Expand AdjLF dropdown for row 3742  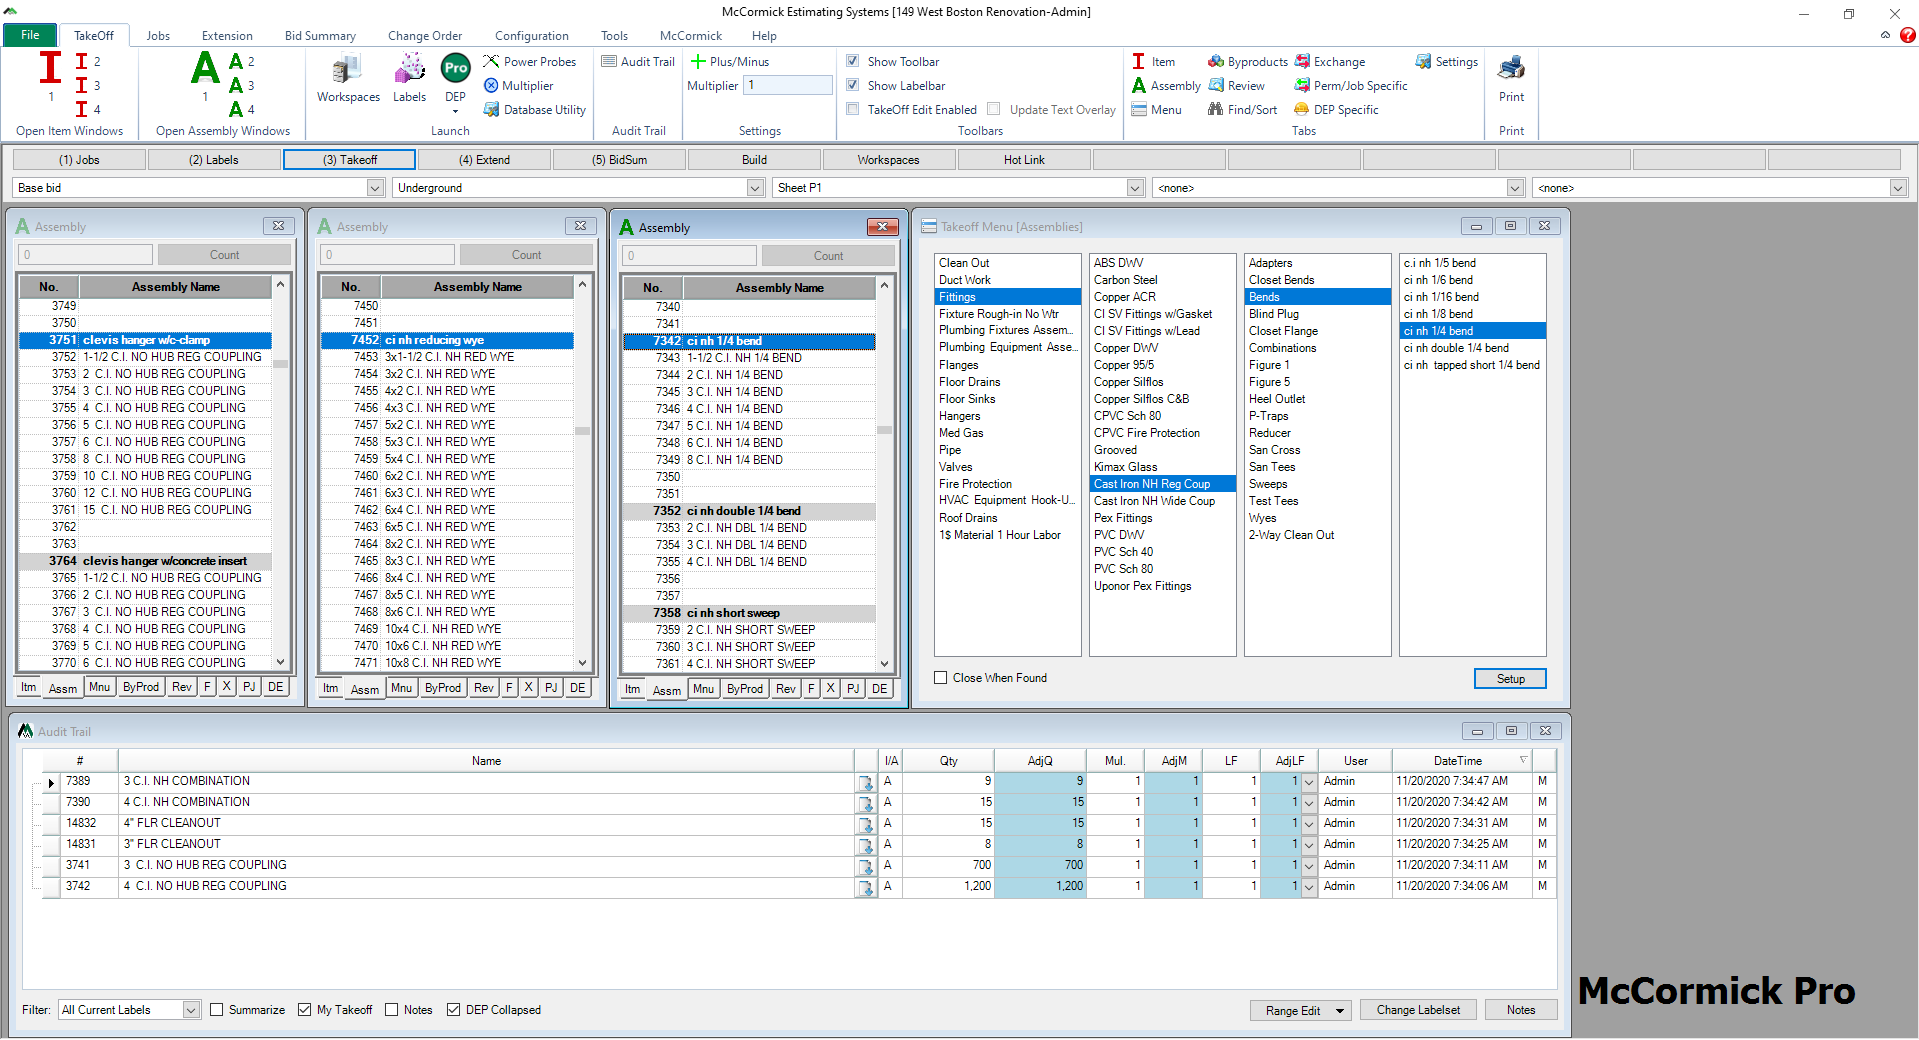coord(1309,887)
